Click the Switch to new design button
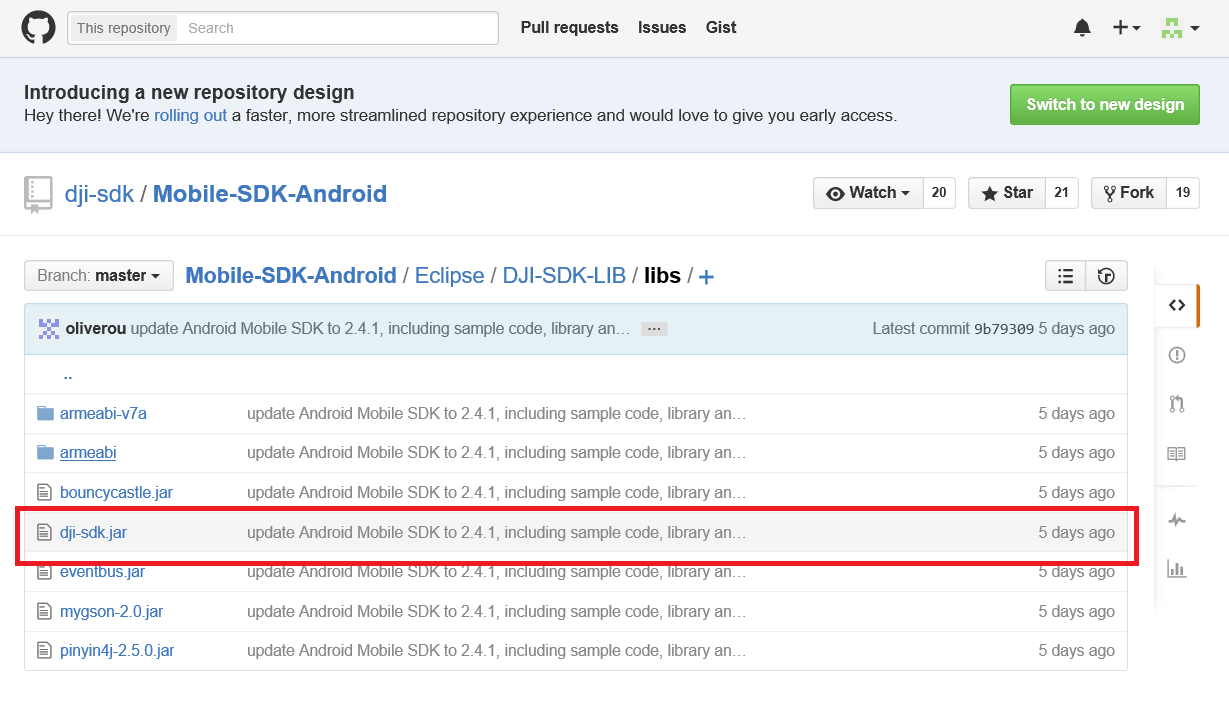 pyautogui.click(x=1105, y=104)
